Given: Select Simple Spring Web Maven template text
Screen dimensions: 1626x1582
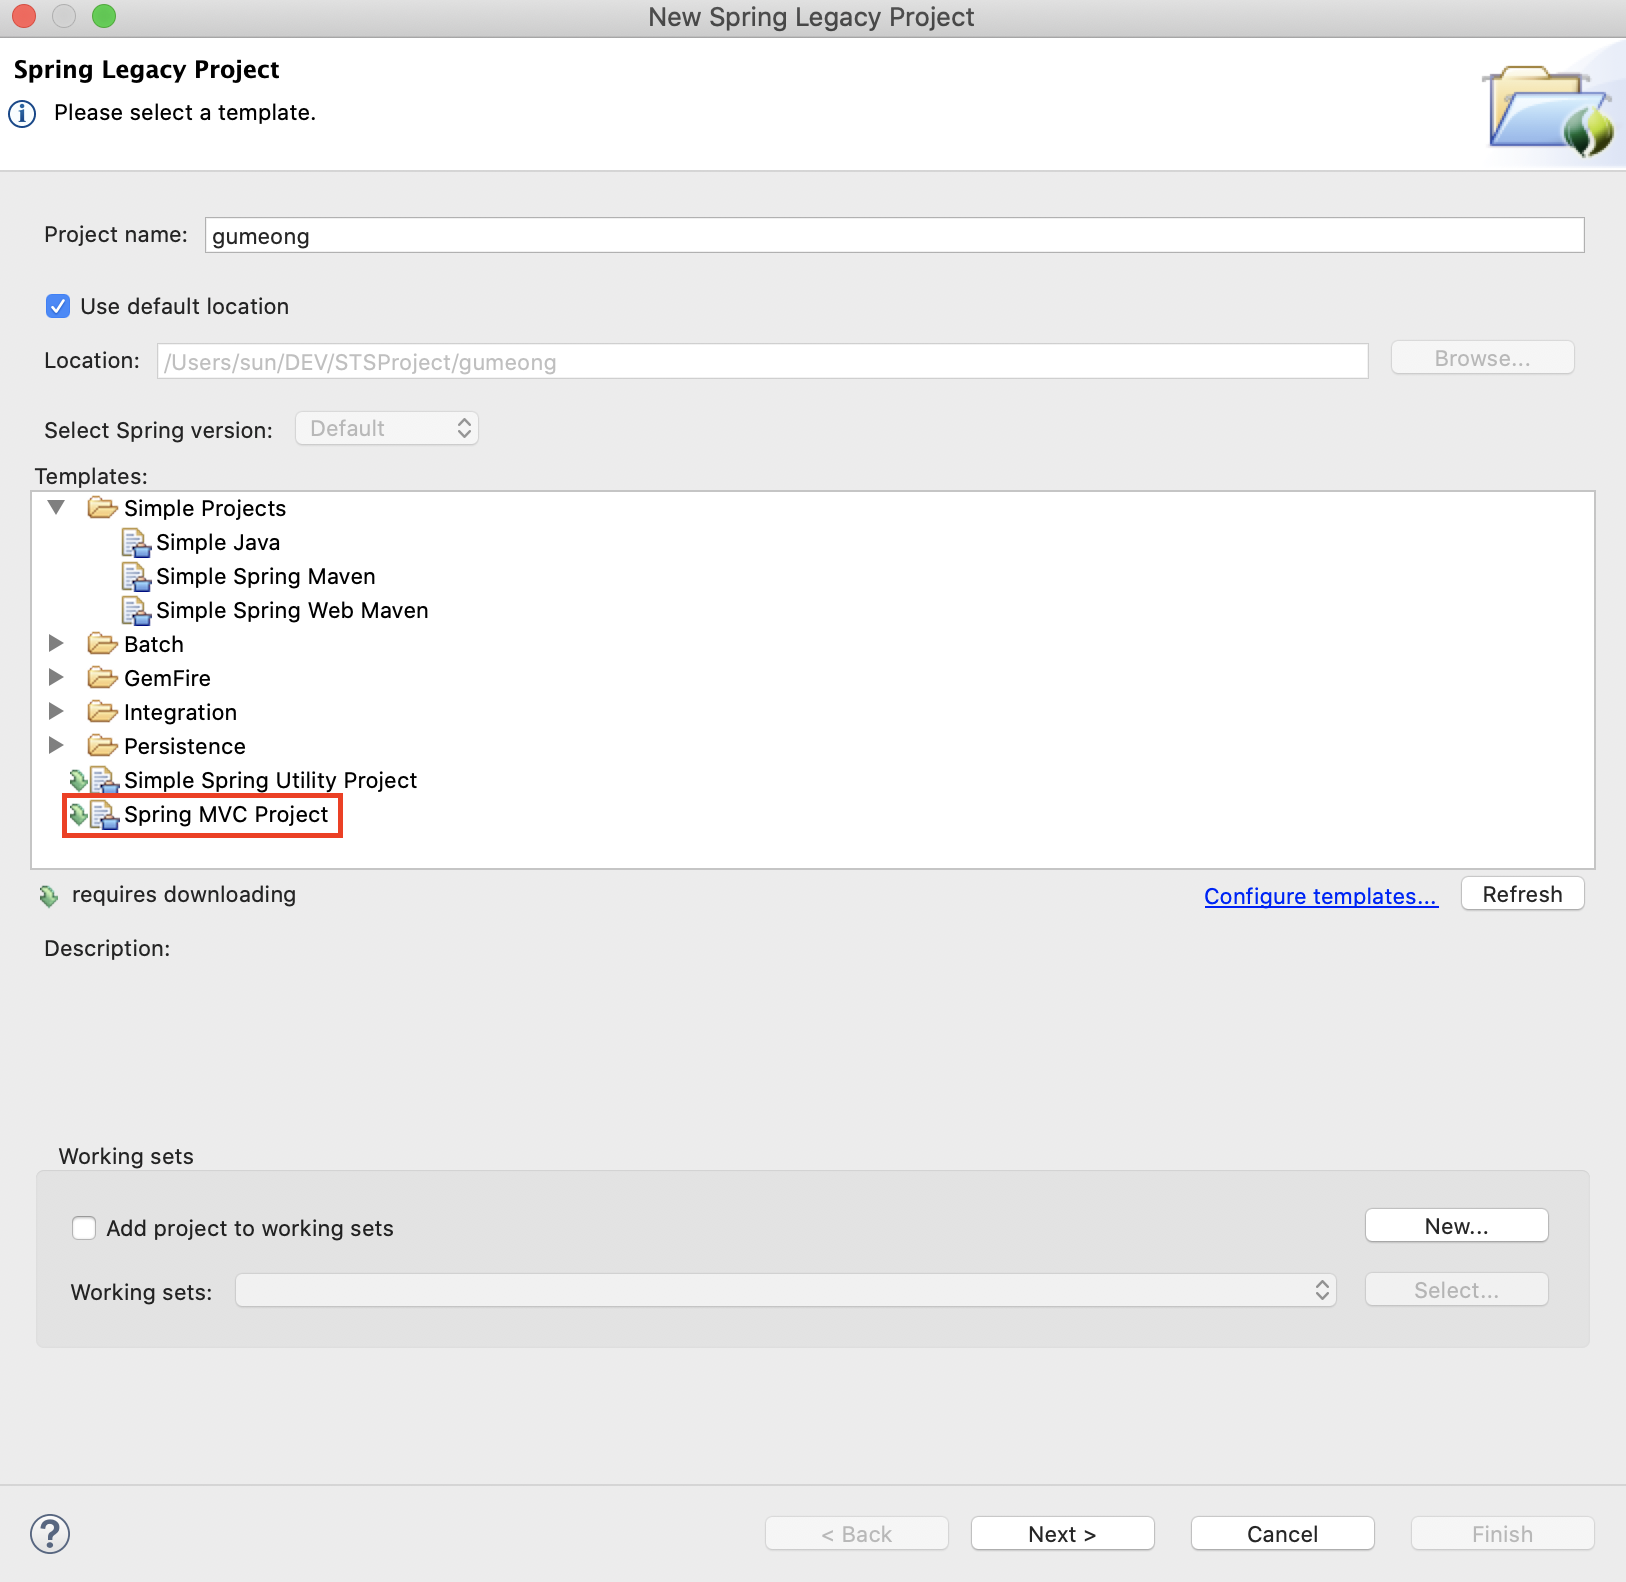Looking at the screenshot, I should coord(292,610).
